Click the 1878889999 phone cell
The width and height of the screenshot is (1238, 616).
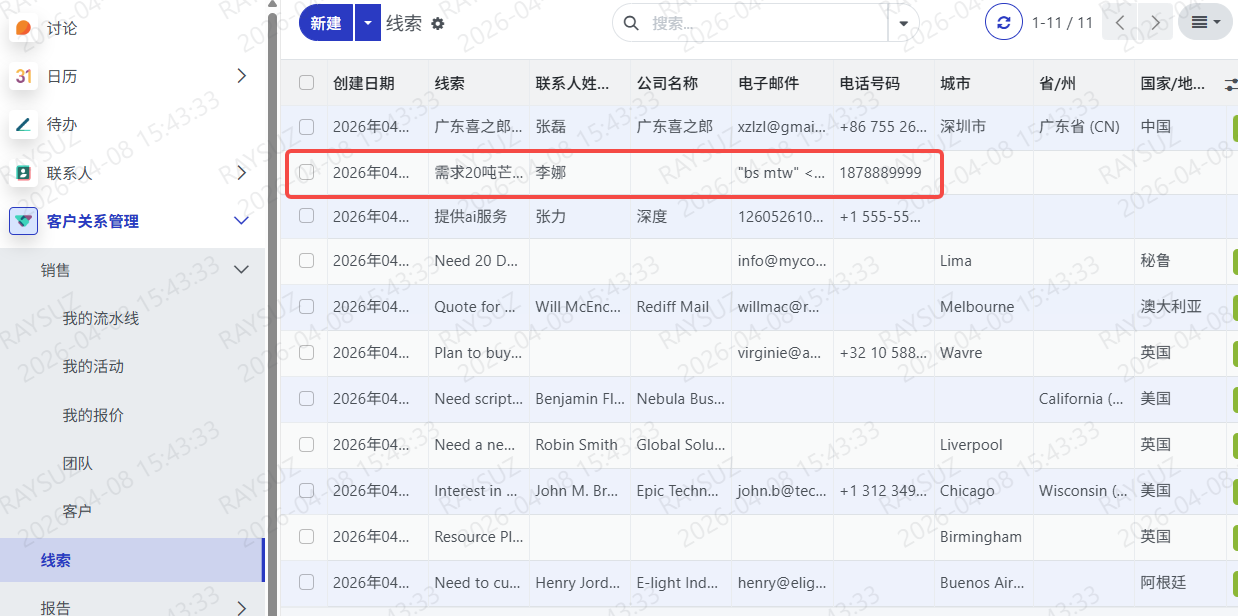(883, 172)
